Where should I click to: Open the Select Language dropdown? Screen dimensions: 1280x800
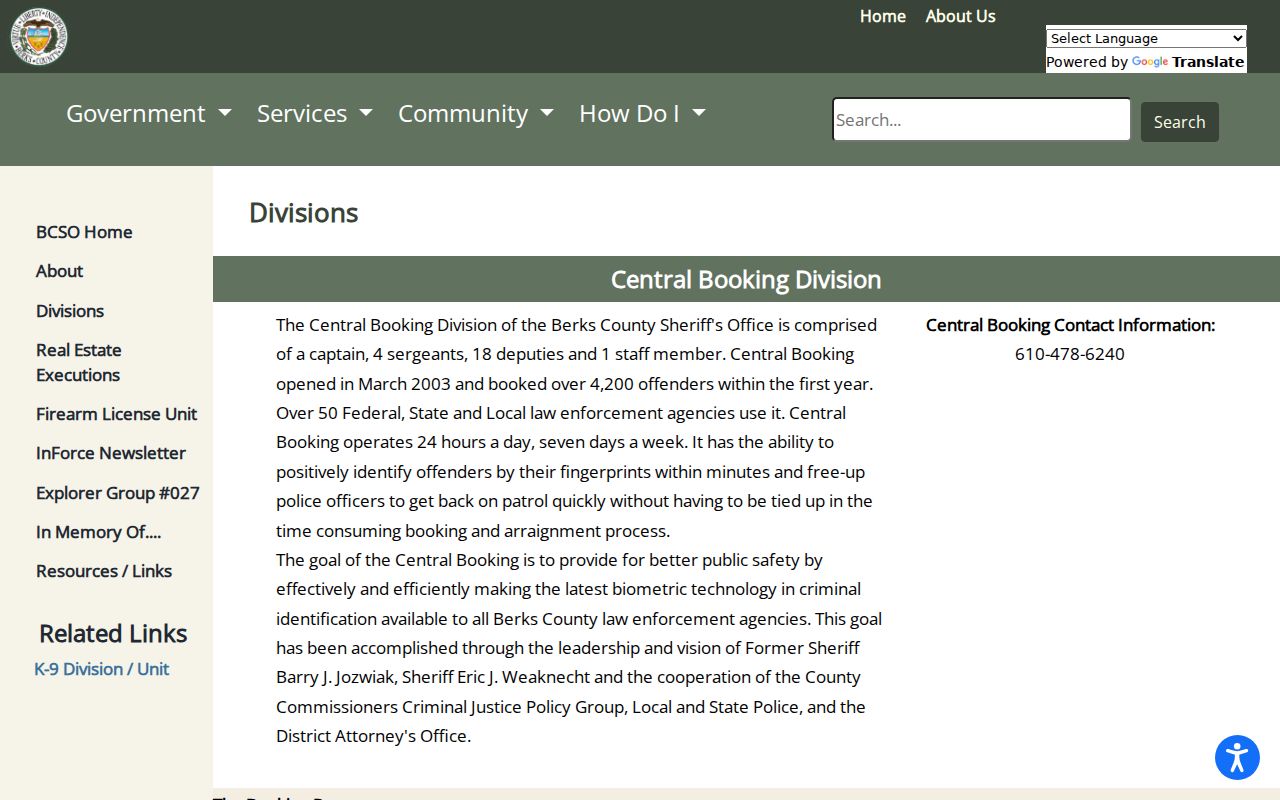(1146, 38)
